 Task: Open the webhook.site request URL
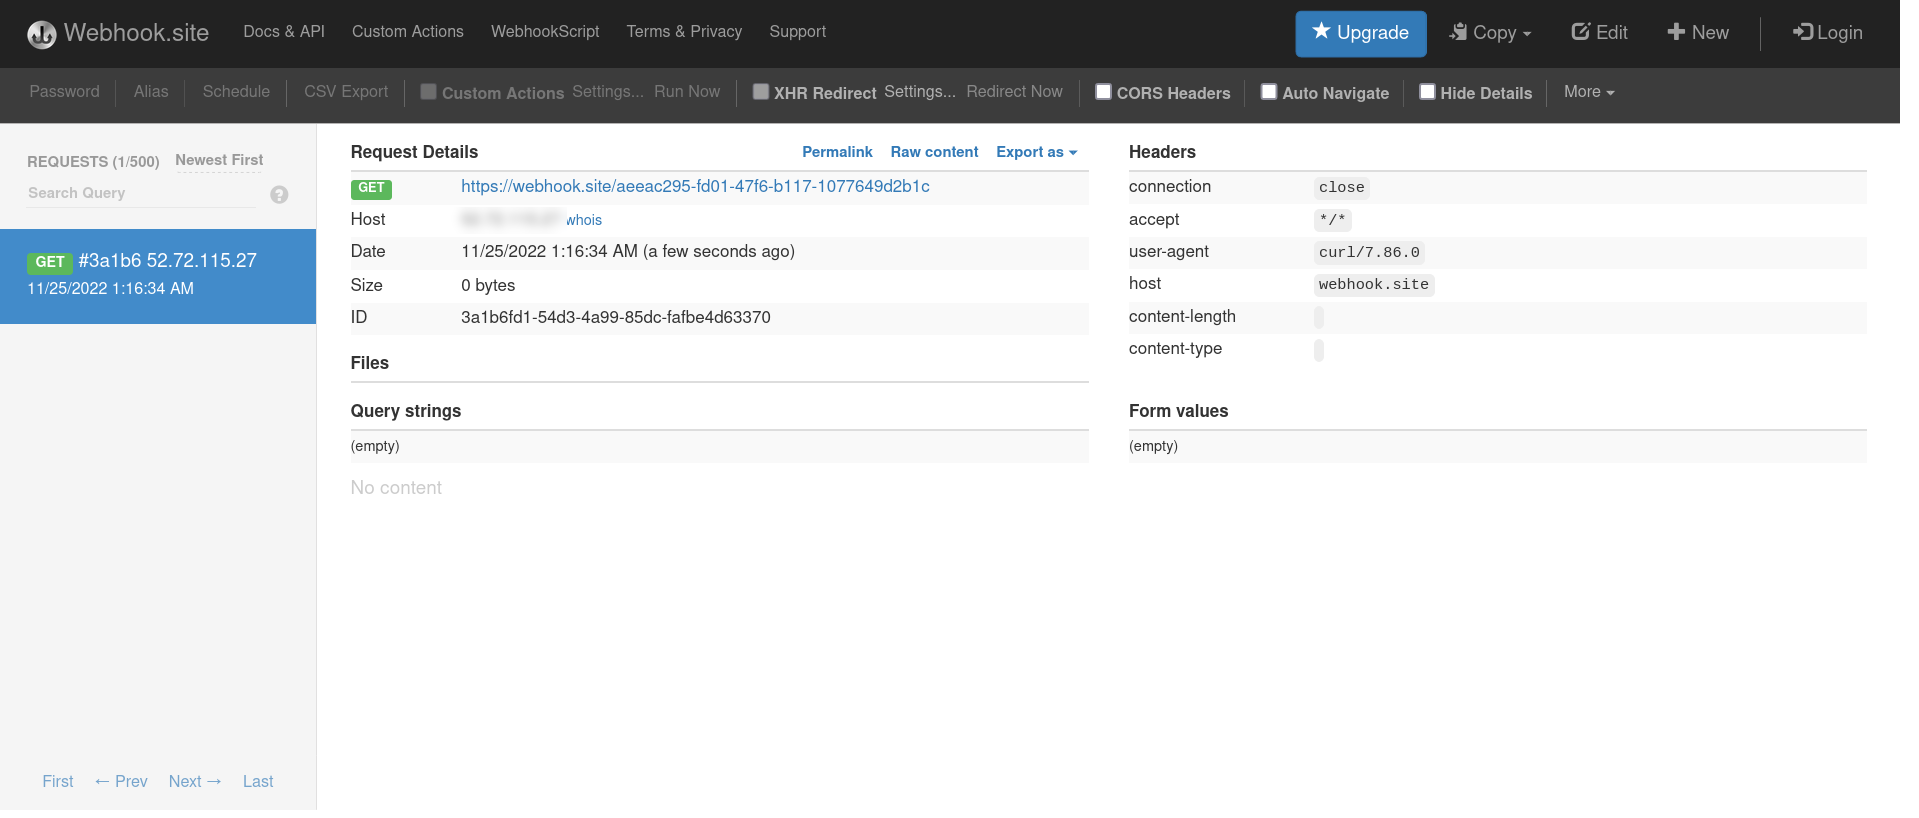tap(695, 187)
